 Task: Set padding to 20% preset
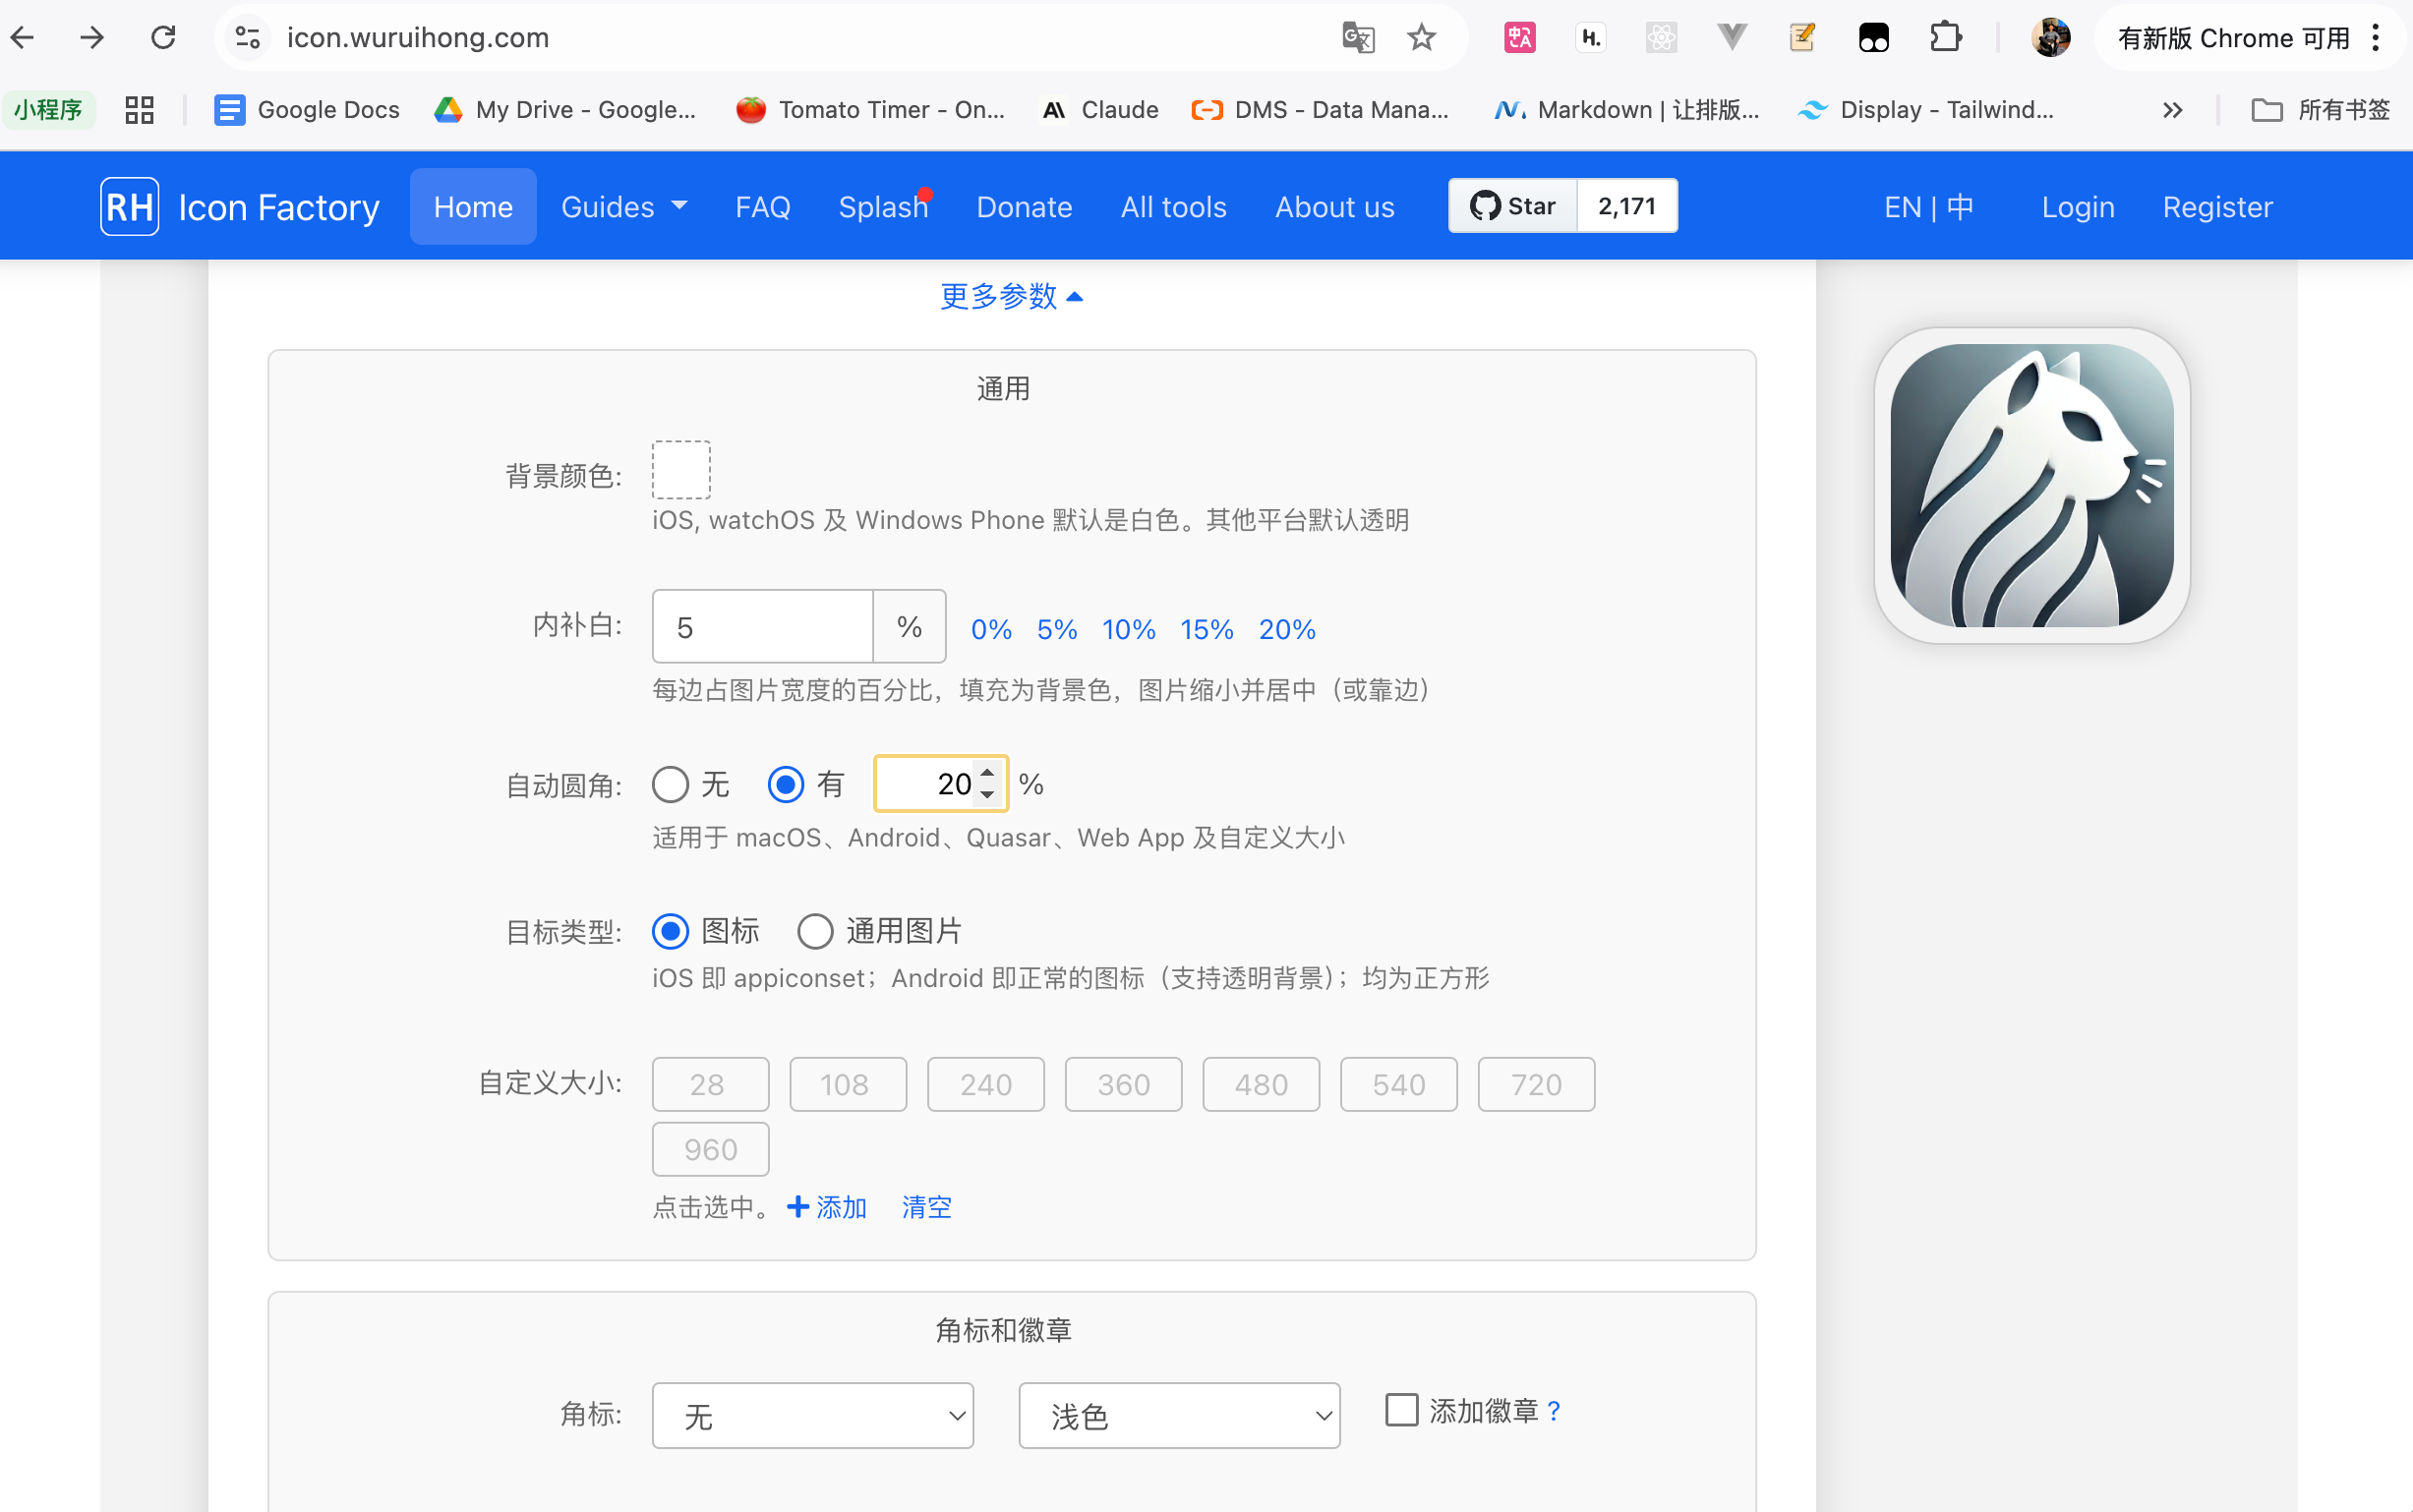pos(1286,629)
